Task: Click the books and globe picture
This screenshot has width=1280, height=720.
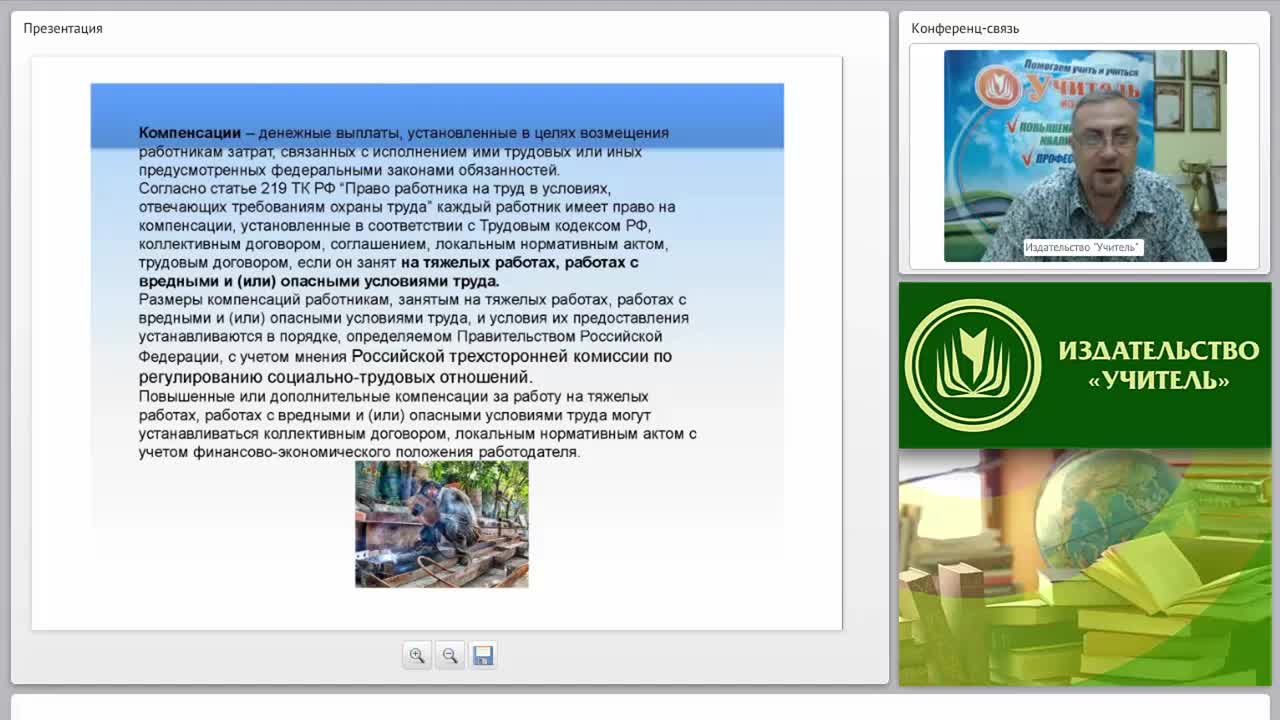Action: 1085,567
